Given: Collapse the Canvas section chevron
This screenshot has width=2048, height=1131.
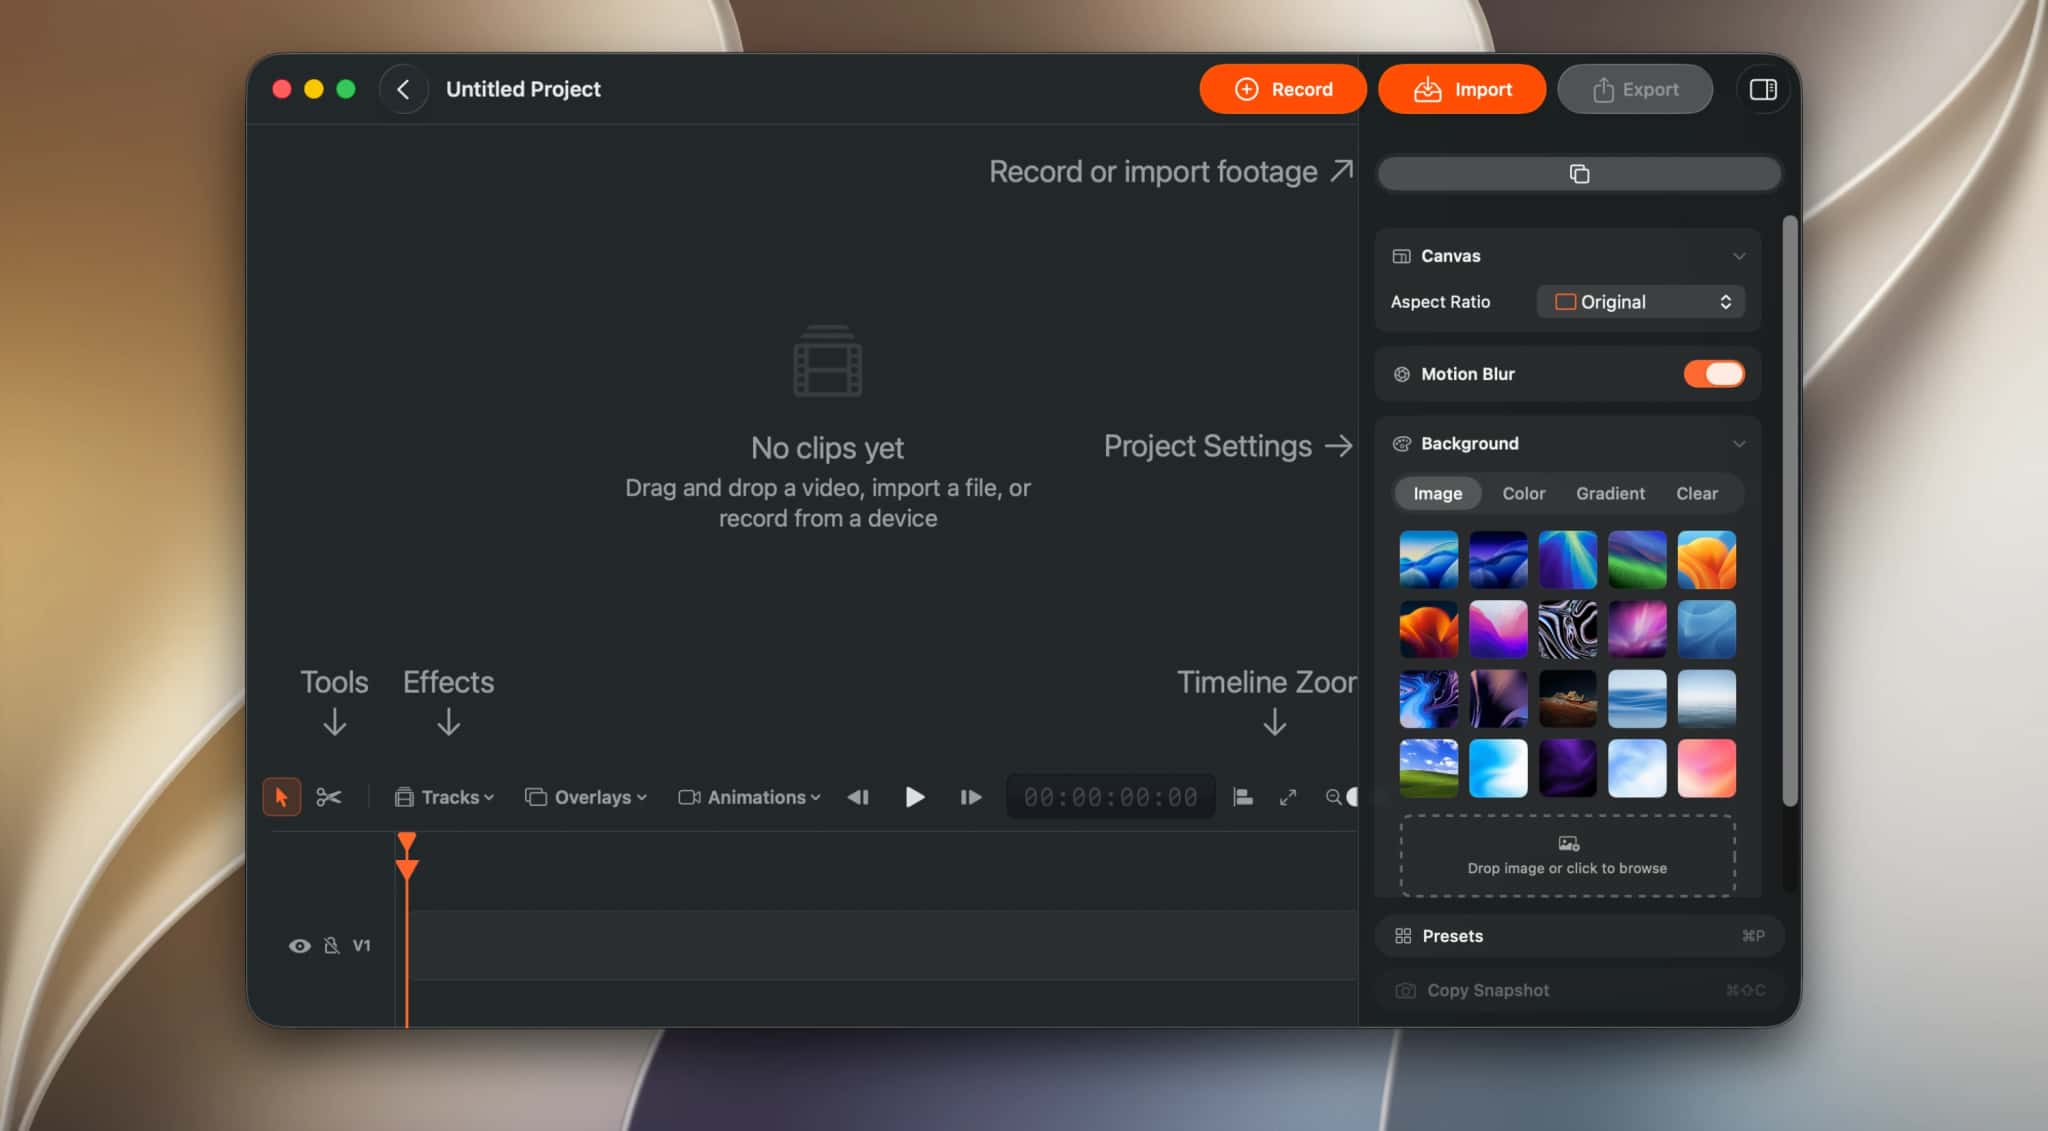Looking at the screenshot, I should tap(1739, 256).
